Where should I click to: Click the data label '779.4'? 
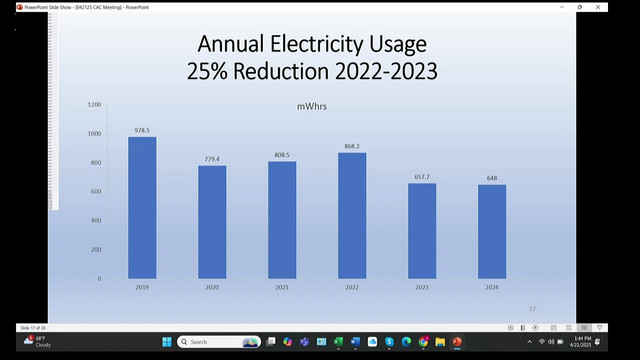pyautogui.click(x=212, y=159)
